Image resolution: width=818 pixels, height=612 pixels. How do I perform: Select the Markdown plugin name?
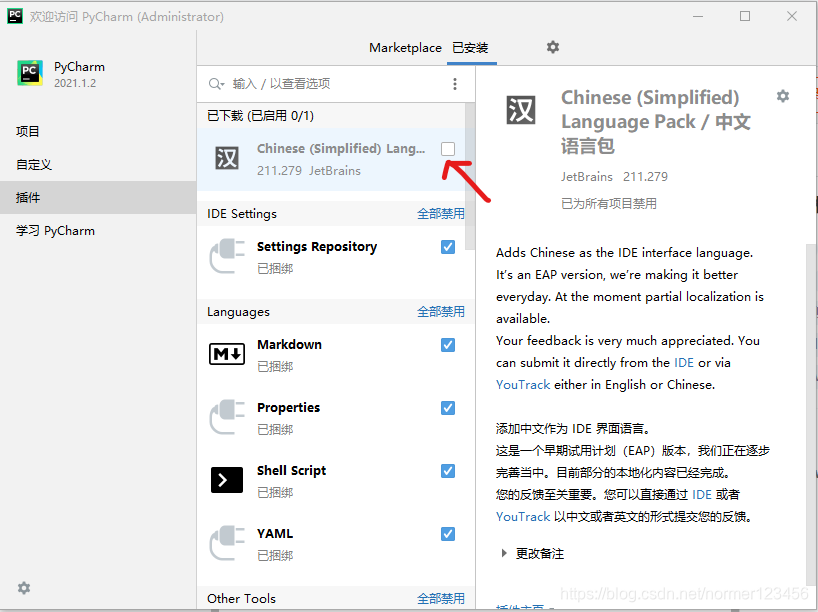(x=290, y=345)
